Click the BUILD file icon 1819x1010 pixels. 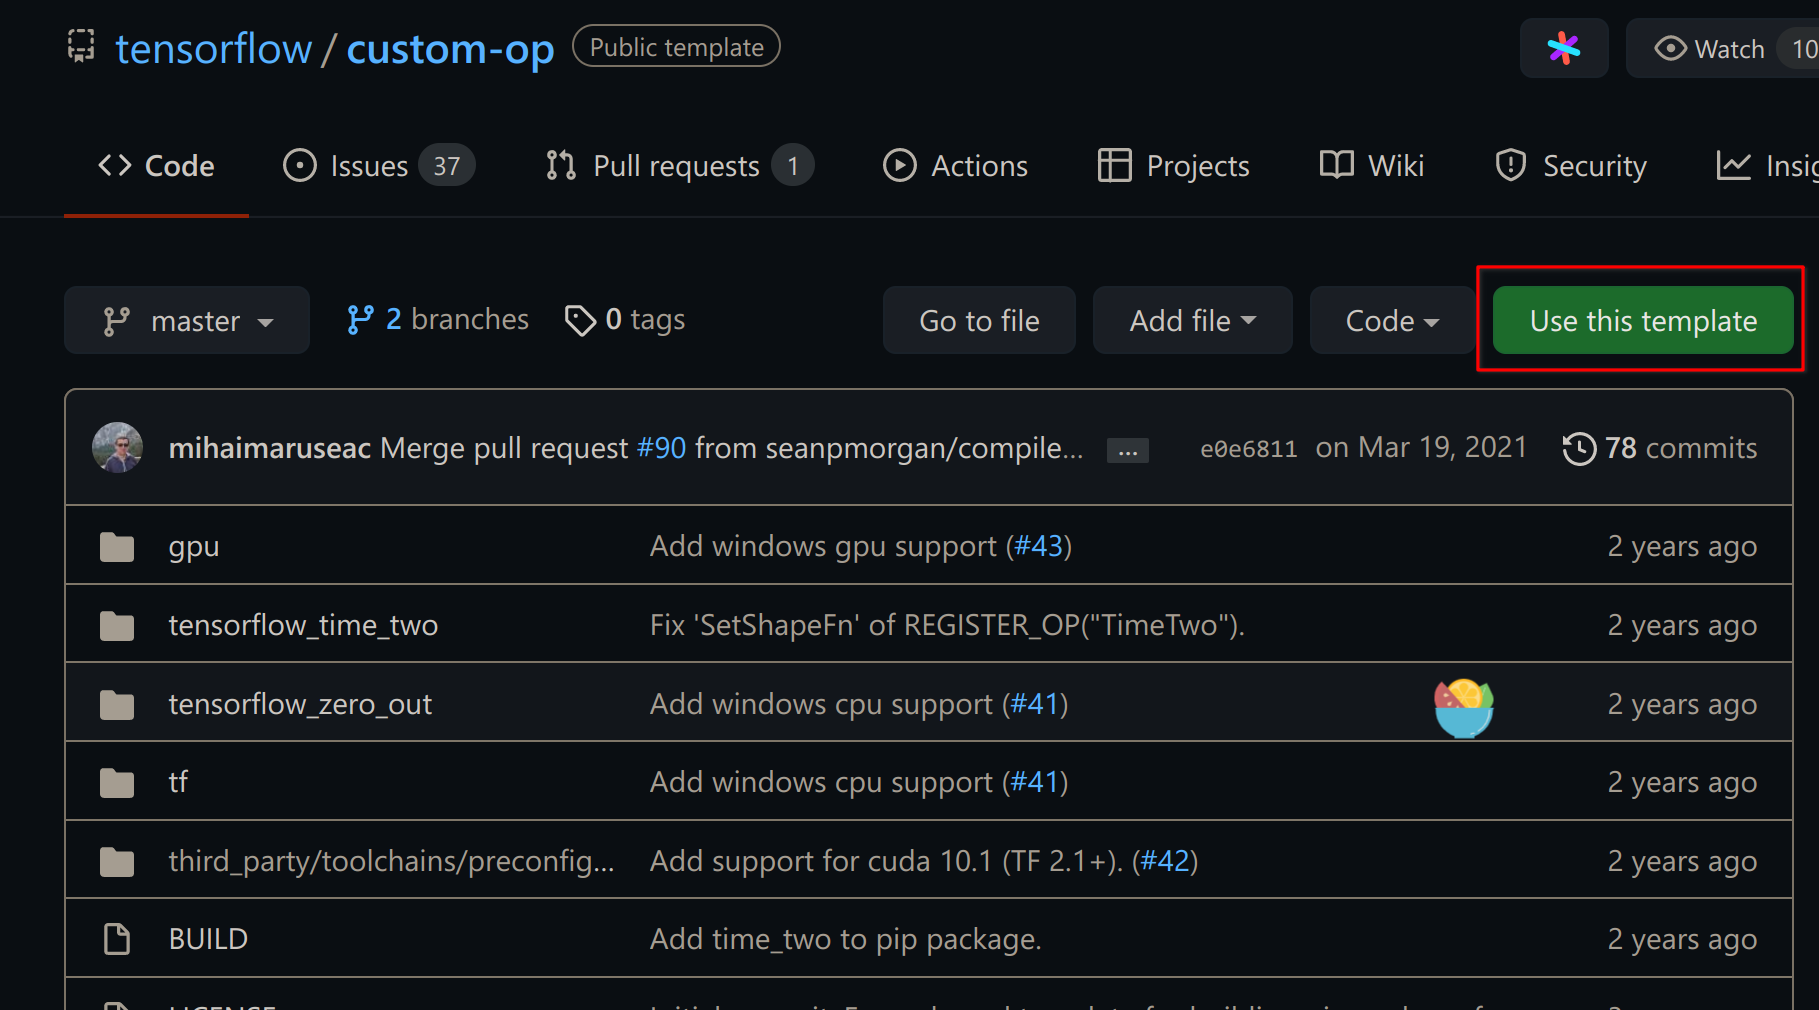click(117, 939)
